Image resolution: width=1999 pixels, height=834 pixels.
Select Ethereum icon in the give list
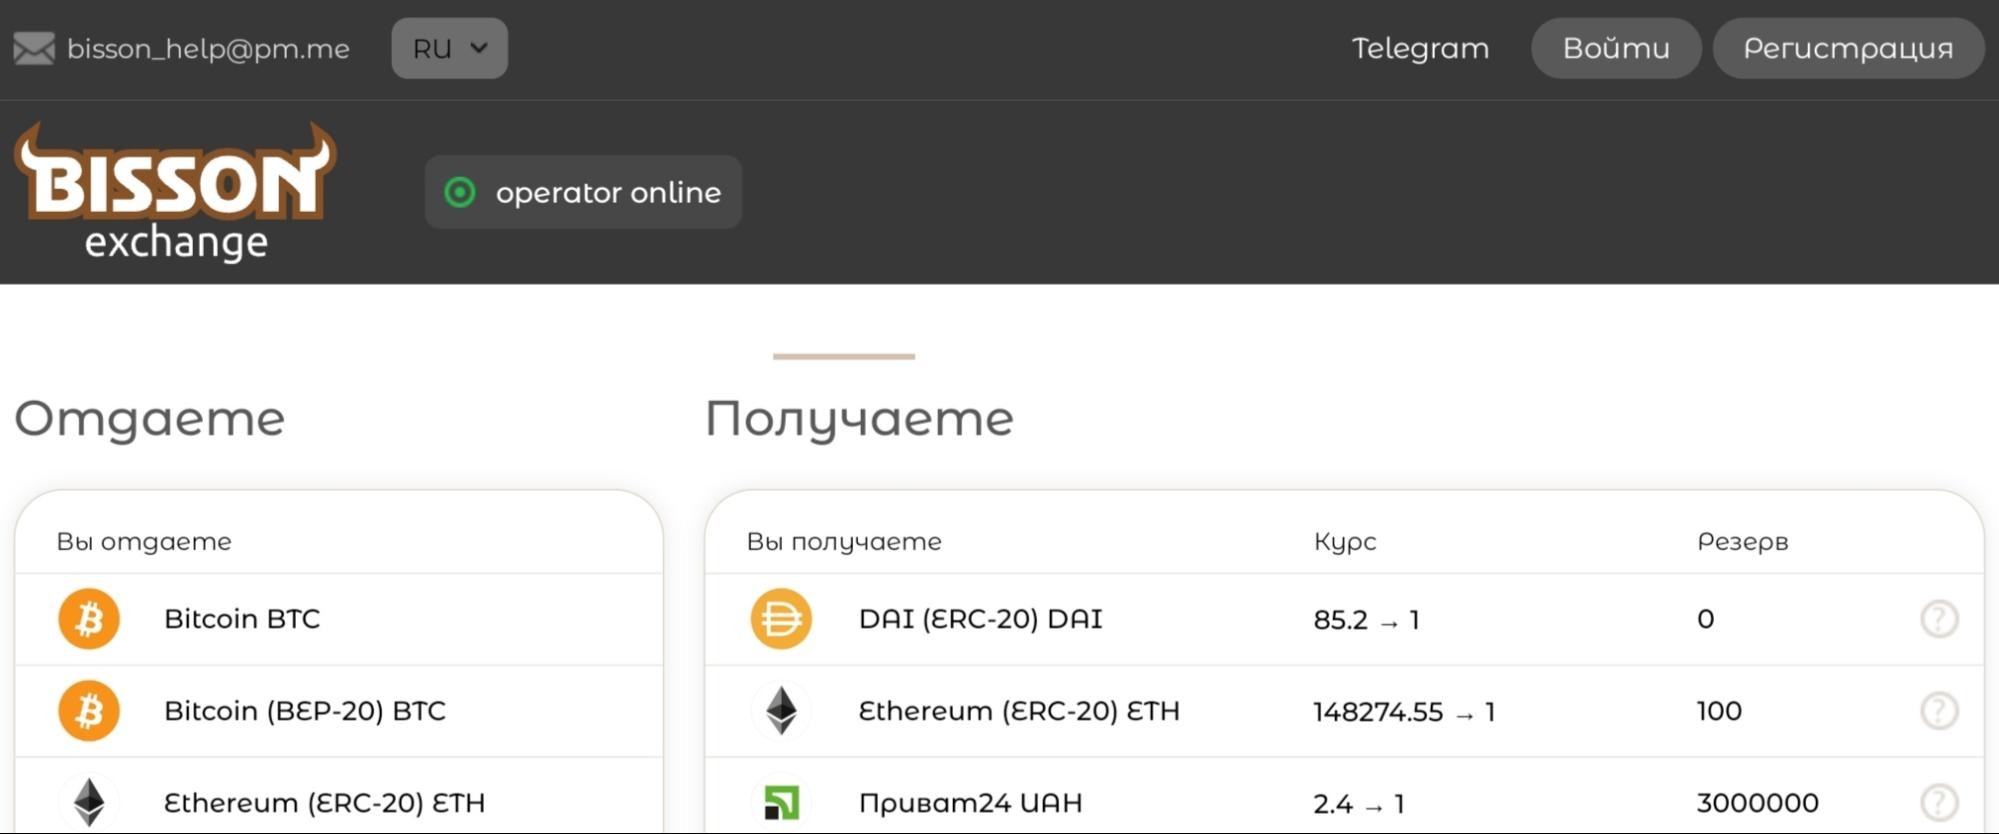pyautogui.click(x=89, y=802)
